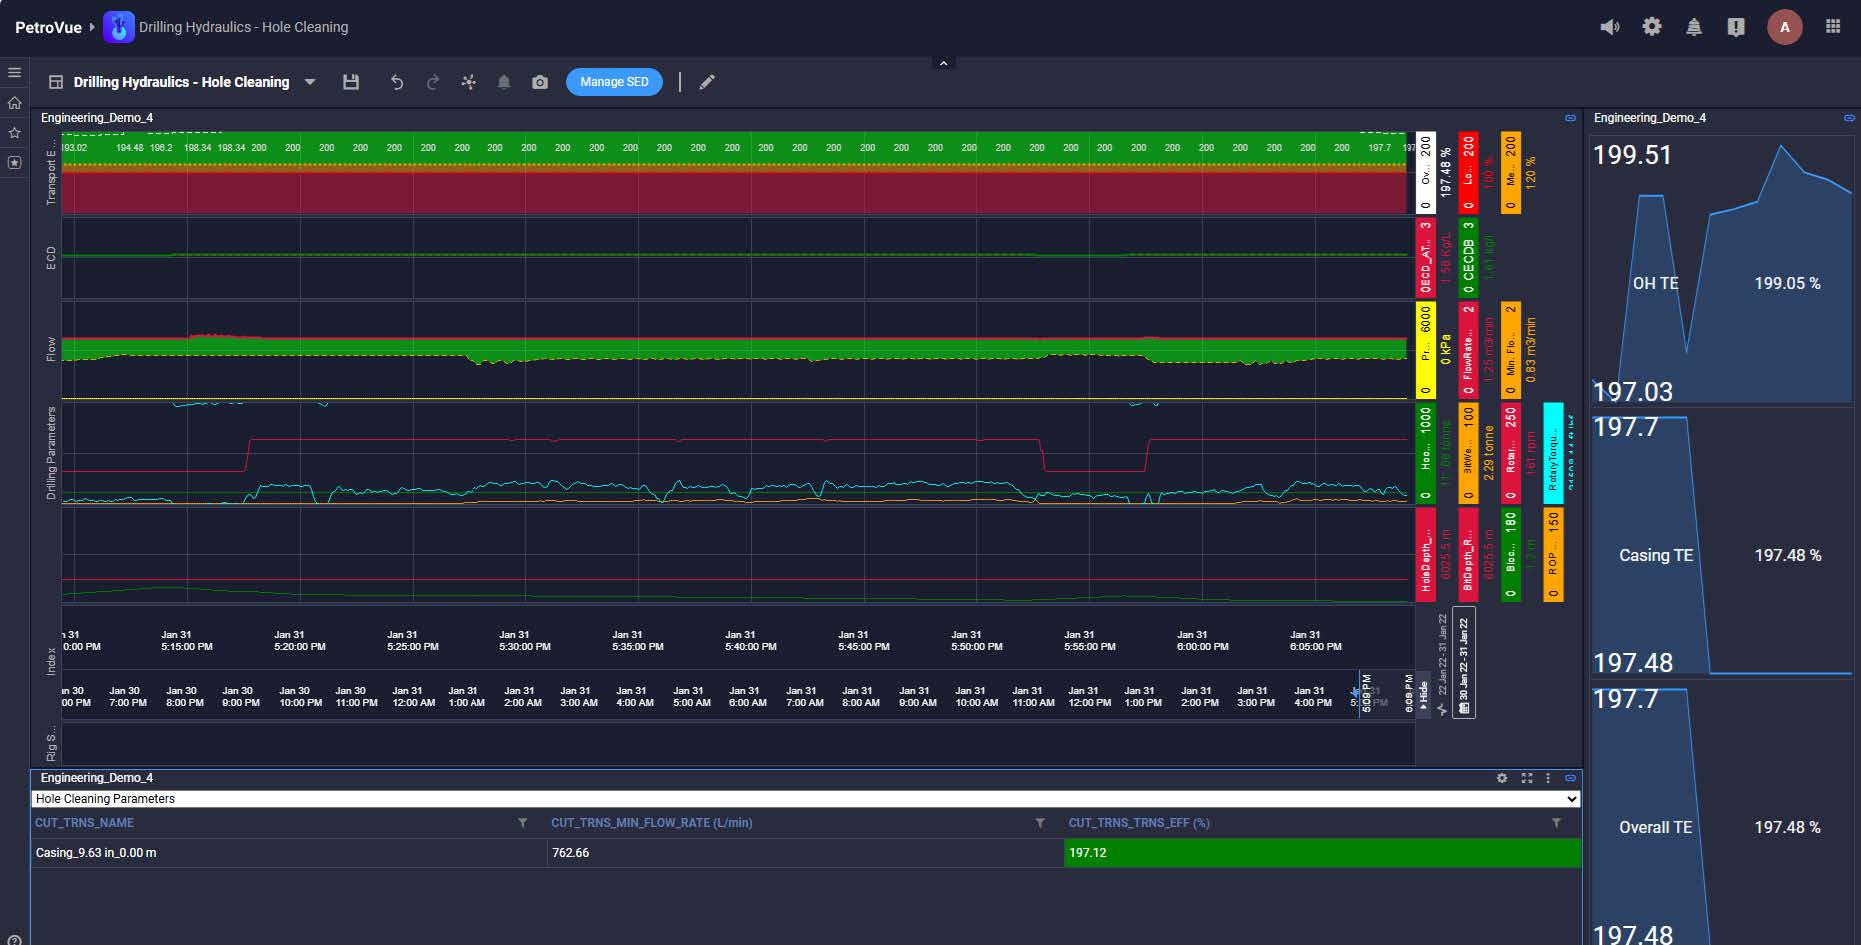Screen dimensions: 1861x945
Task: Maximize the Hole Cleaning table panel
Action: coord(1527,778)
